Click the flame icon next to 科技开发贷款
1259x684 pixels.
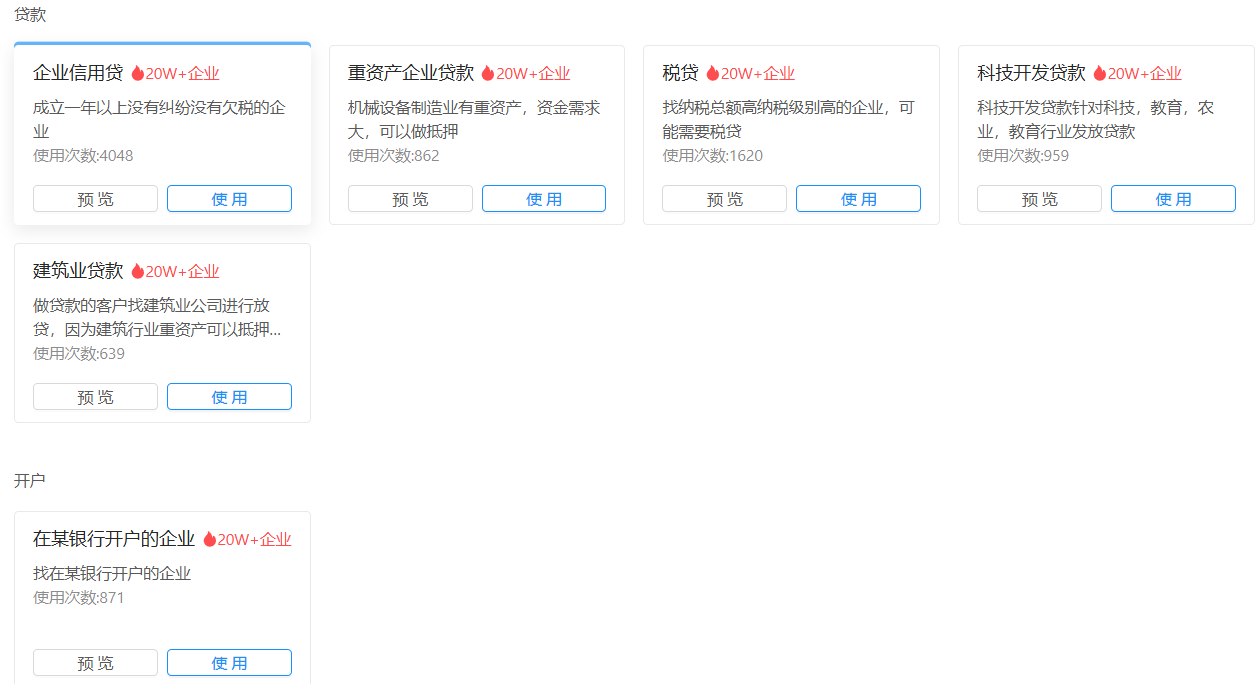(1100, 73)
